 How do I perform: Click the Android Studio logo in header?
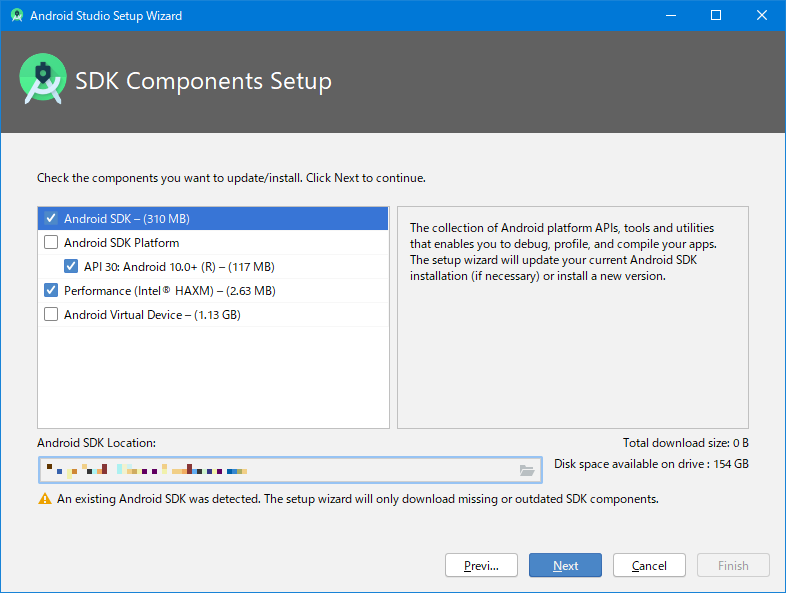click(x=43, y=79)
